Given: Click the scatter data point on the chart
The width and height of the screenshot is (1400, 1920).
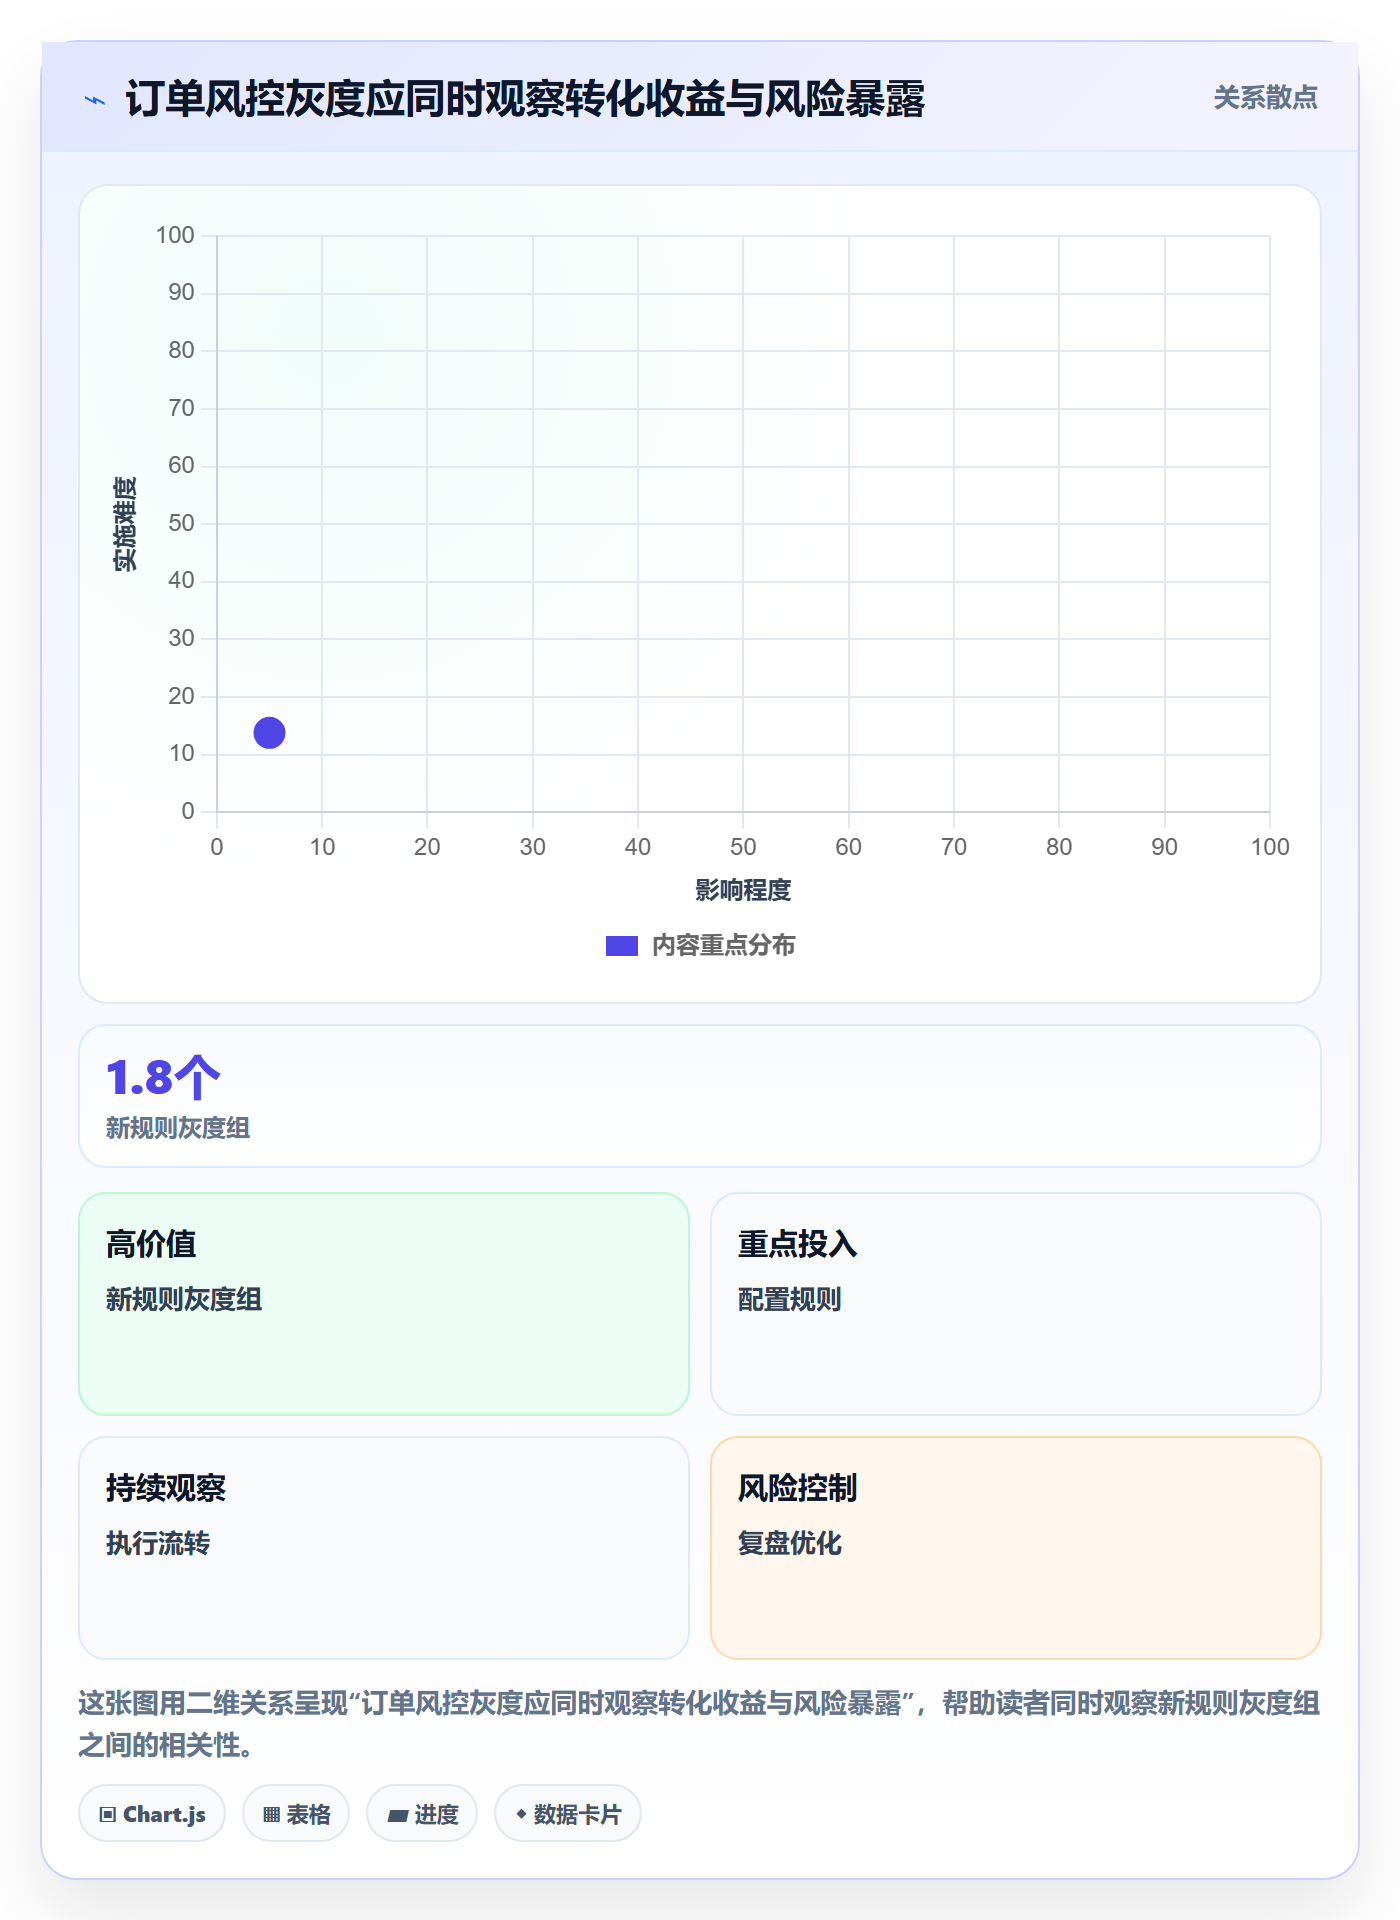Looking at the screenshot, I should tap(269, 733).
